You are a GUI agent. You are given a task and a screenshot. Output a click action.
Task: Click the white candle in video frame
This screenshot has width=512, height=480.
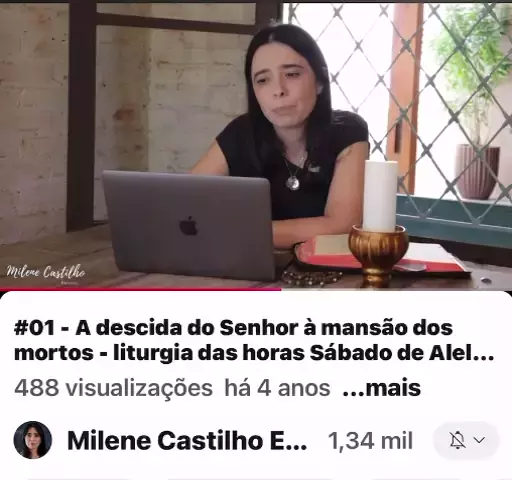click(x=380, y=196)
